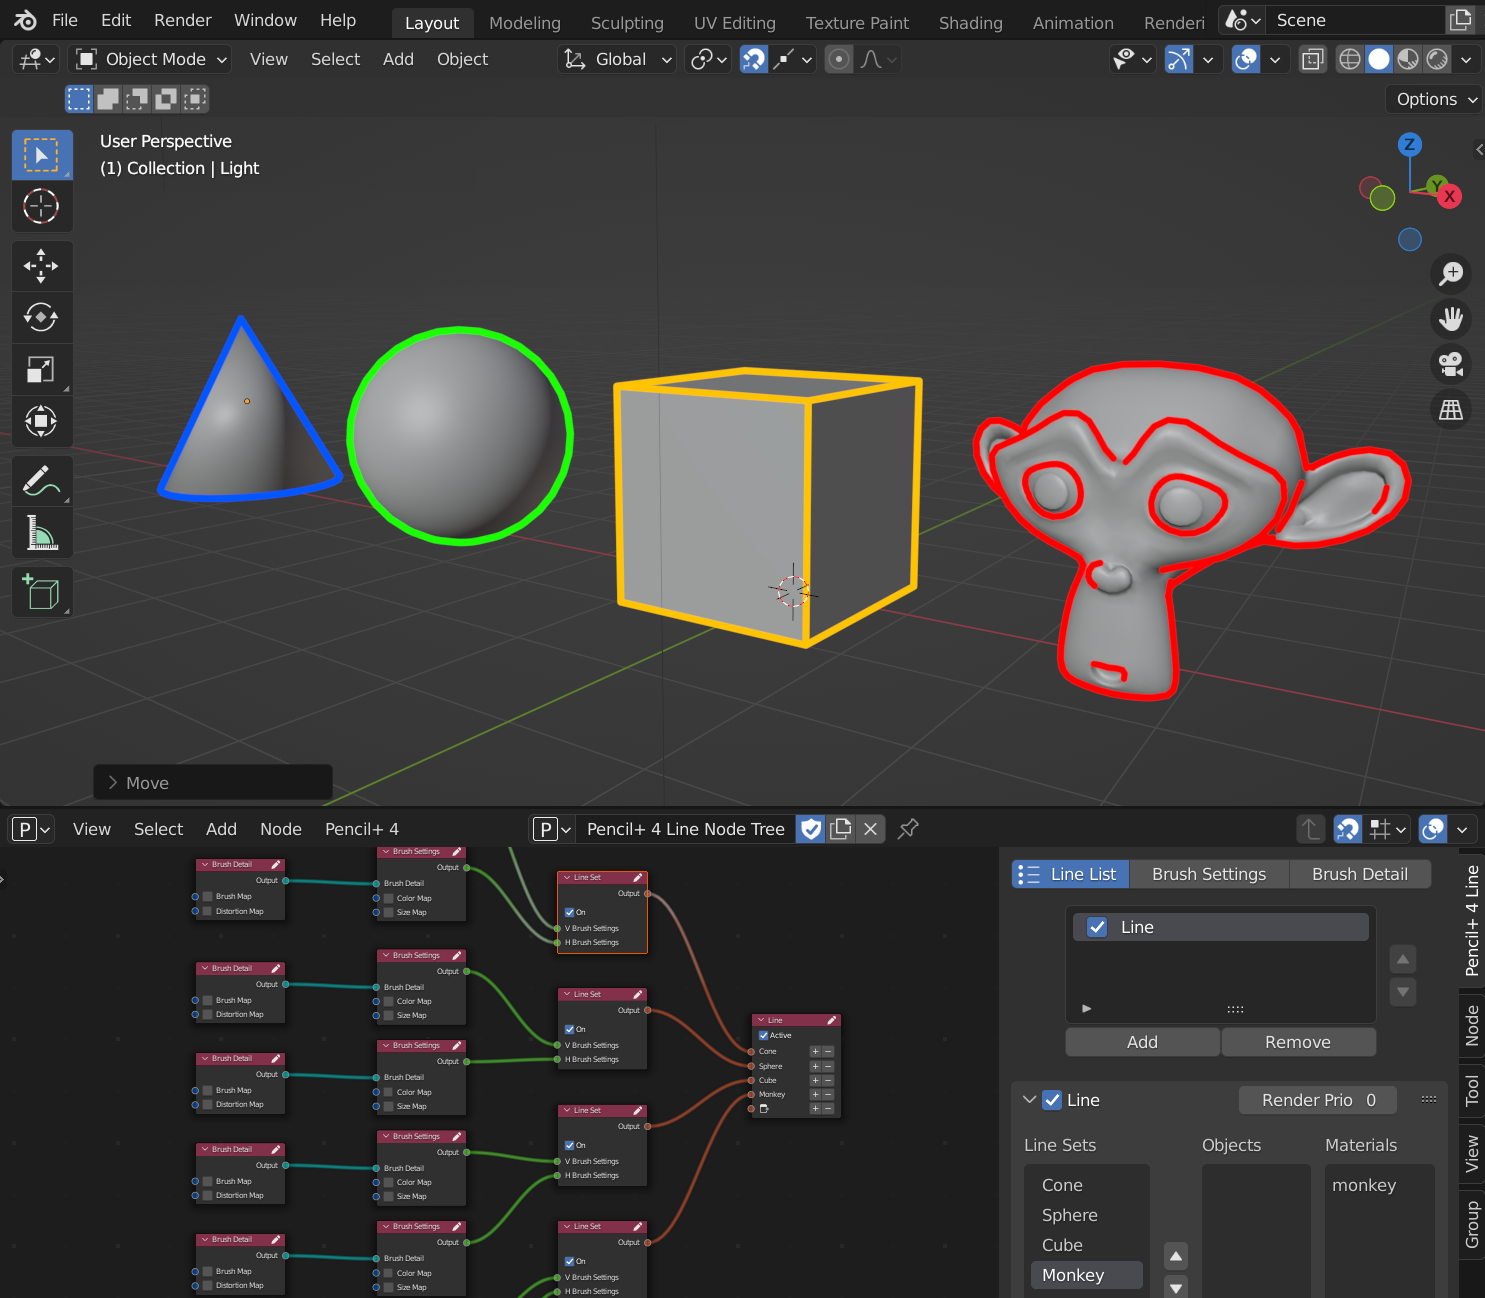The image size is (1485, 1298).
Task: Click the Render Prio value field
Action: coord(1317,1100)
